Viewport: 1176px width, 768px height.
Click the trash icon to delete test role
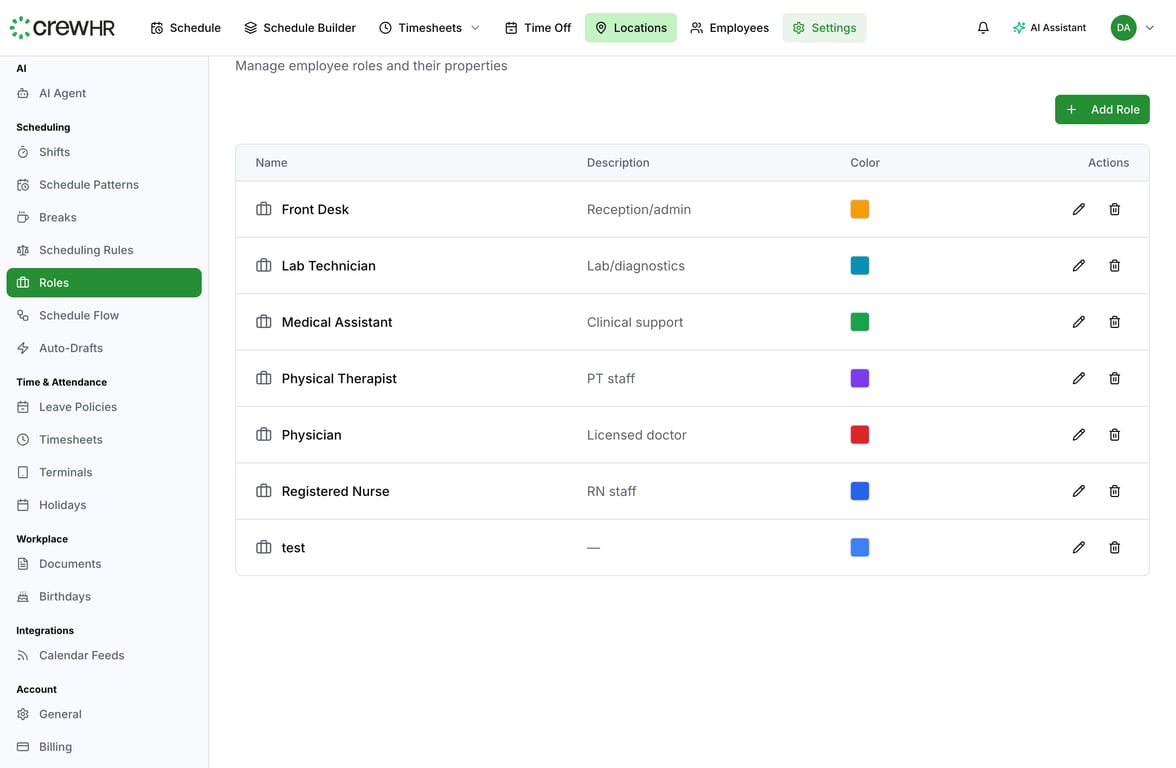[1114, 547]
